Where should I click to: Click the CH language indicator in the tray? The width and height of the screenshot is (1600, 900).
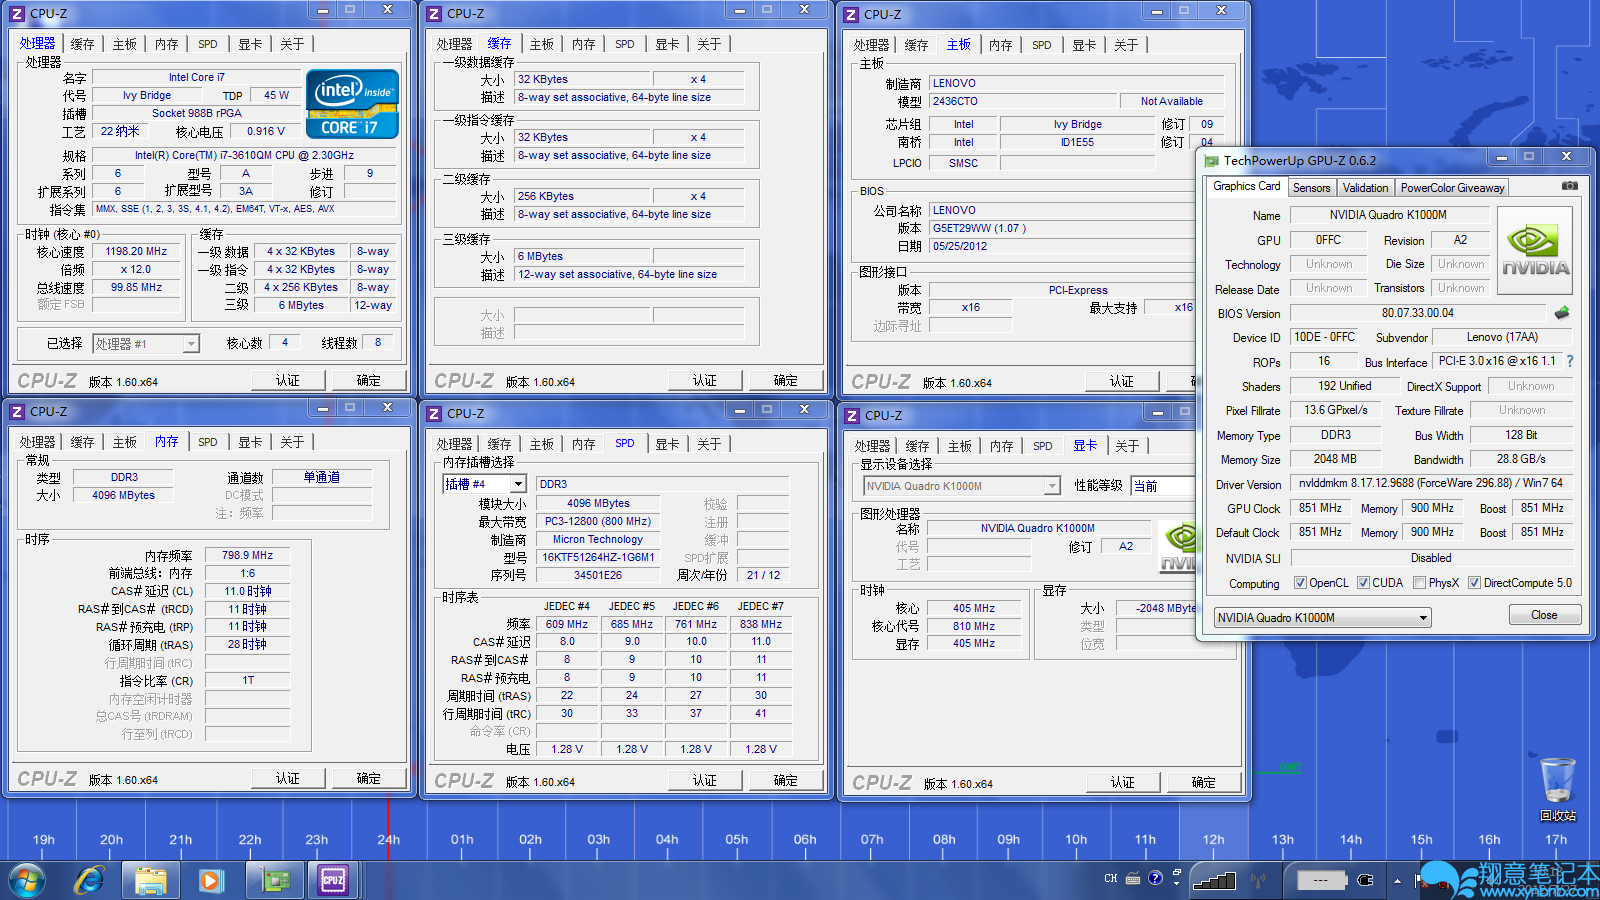1111,879
